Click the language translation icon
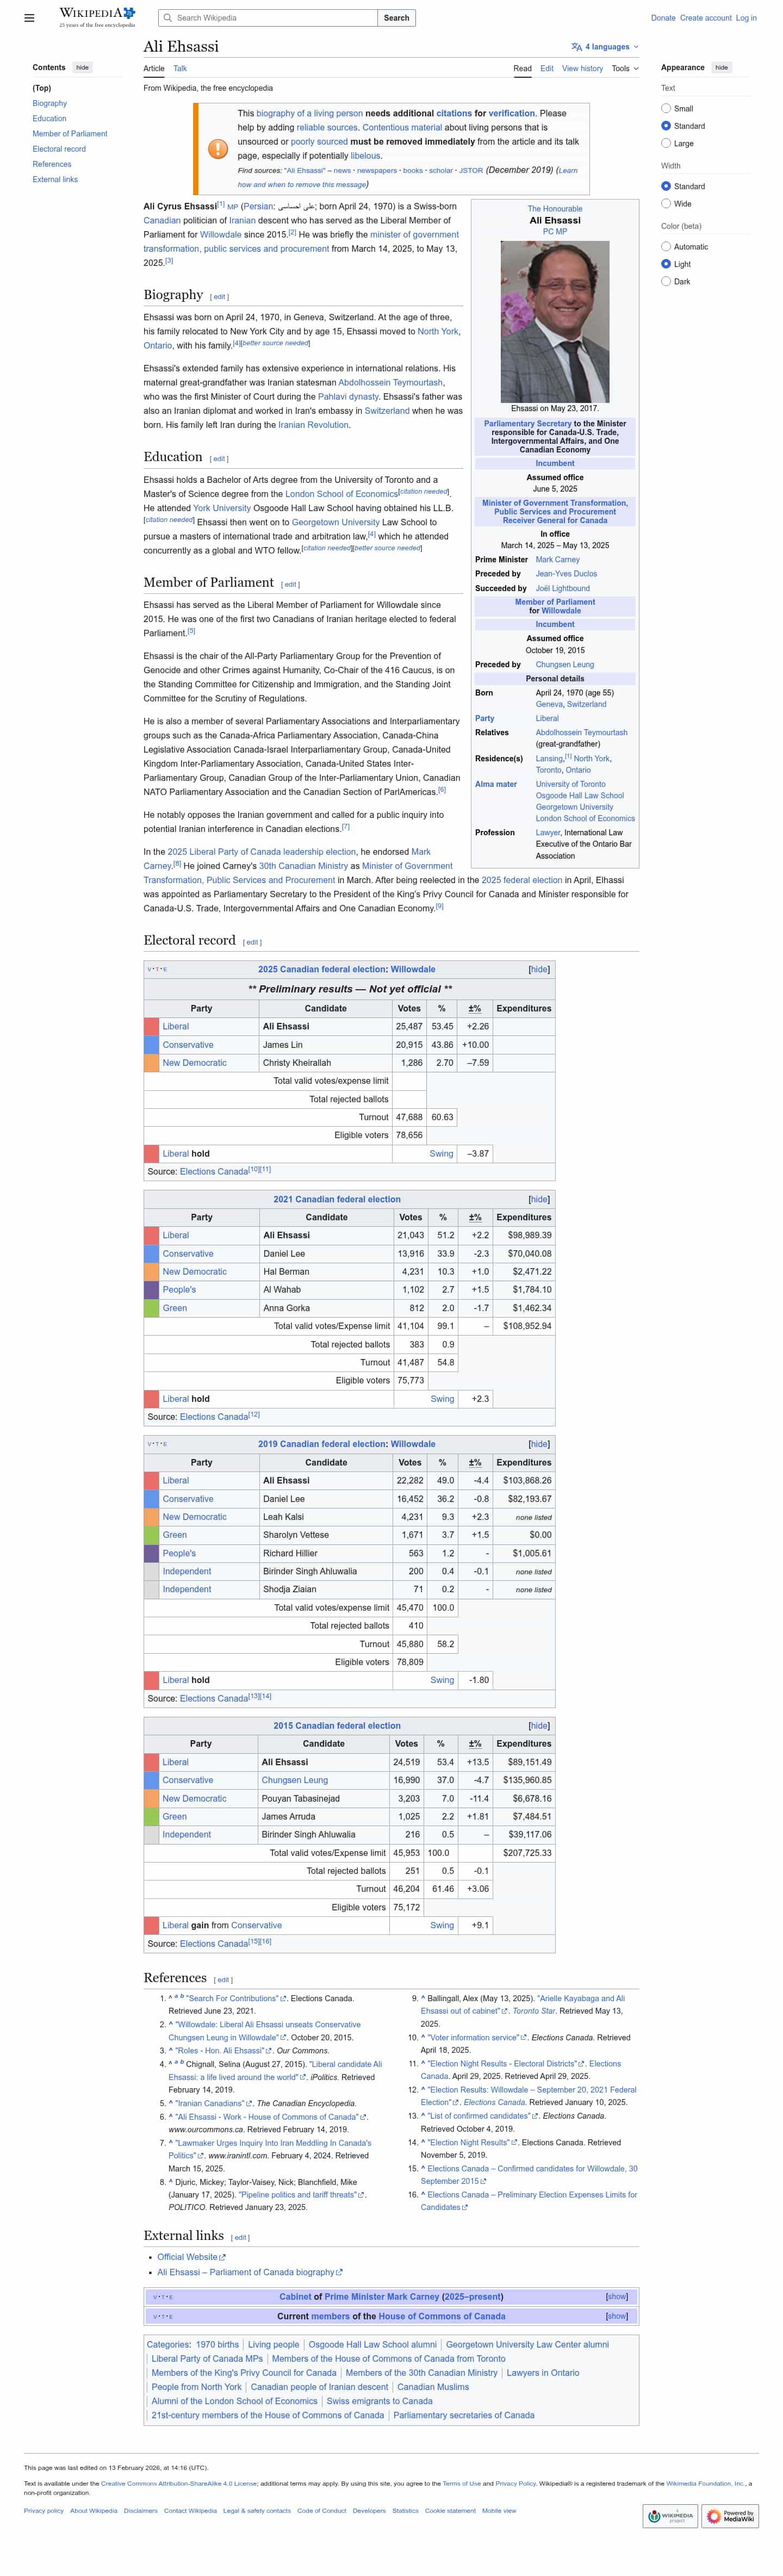This screenshot has height=2576, width=783. click(576, 47)
